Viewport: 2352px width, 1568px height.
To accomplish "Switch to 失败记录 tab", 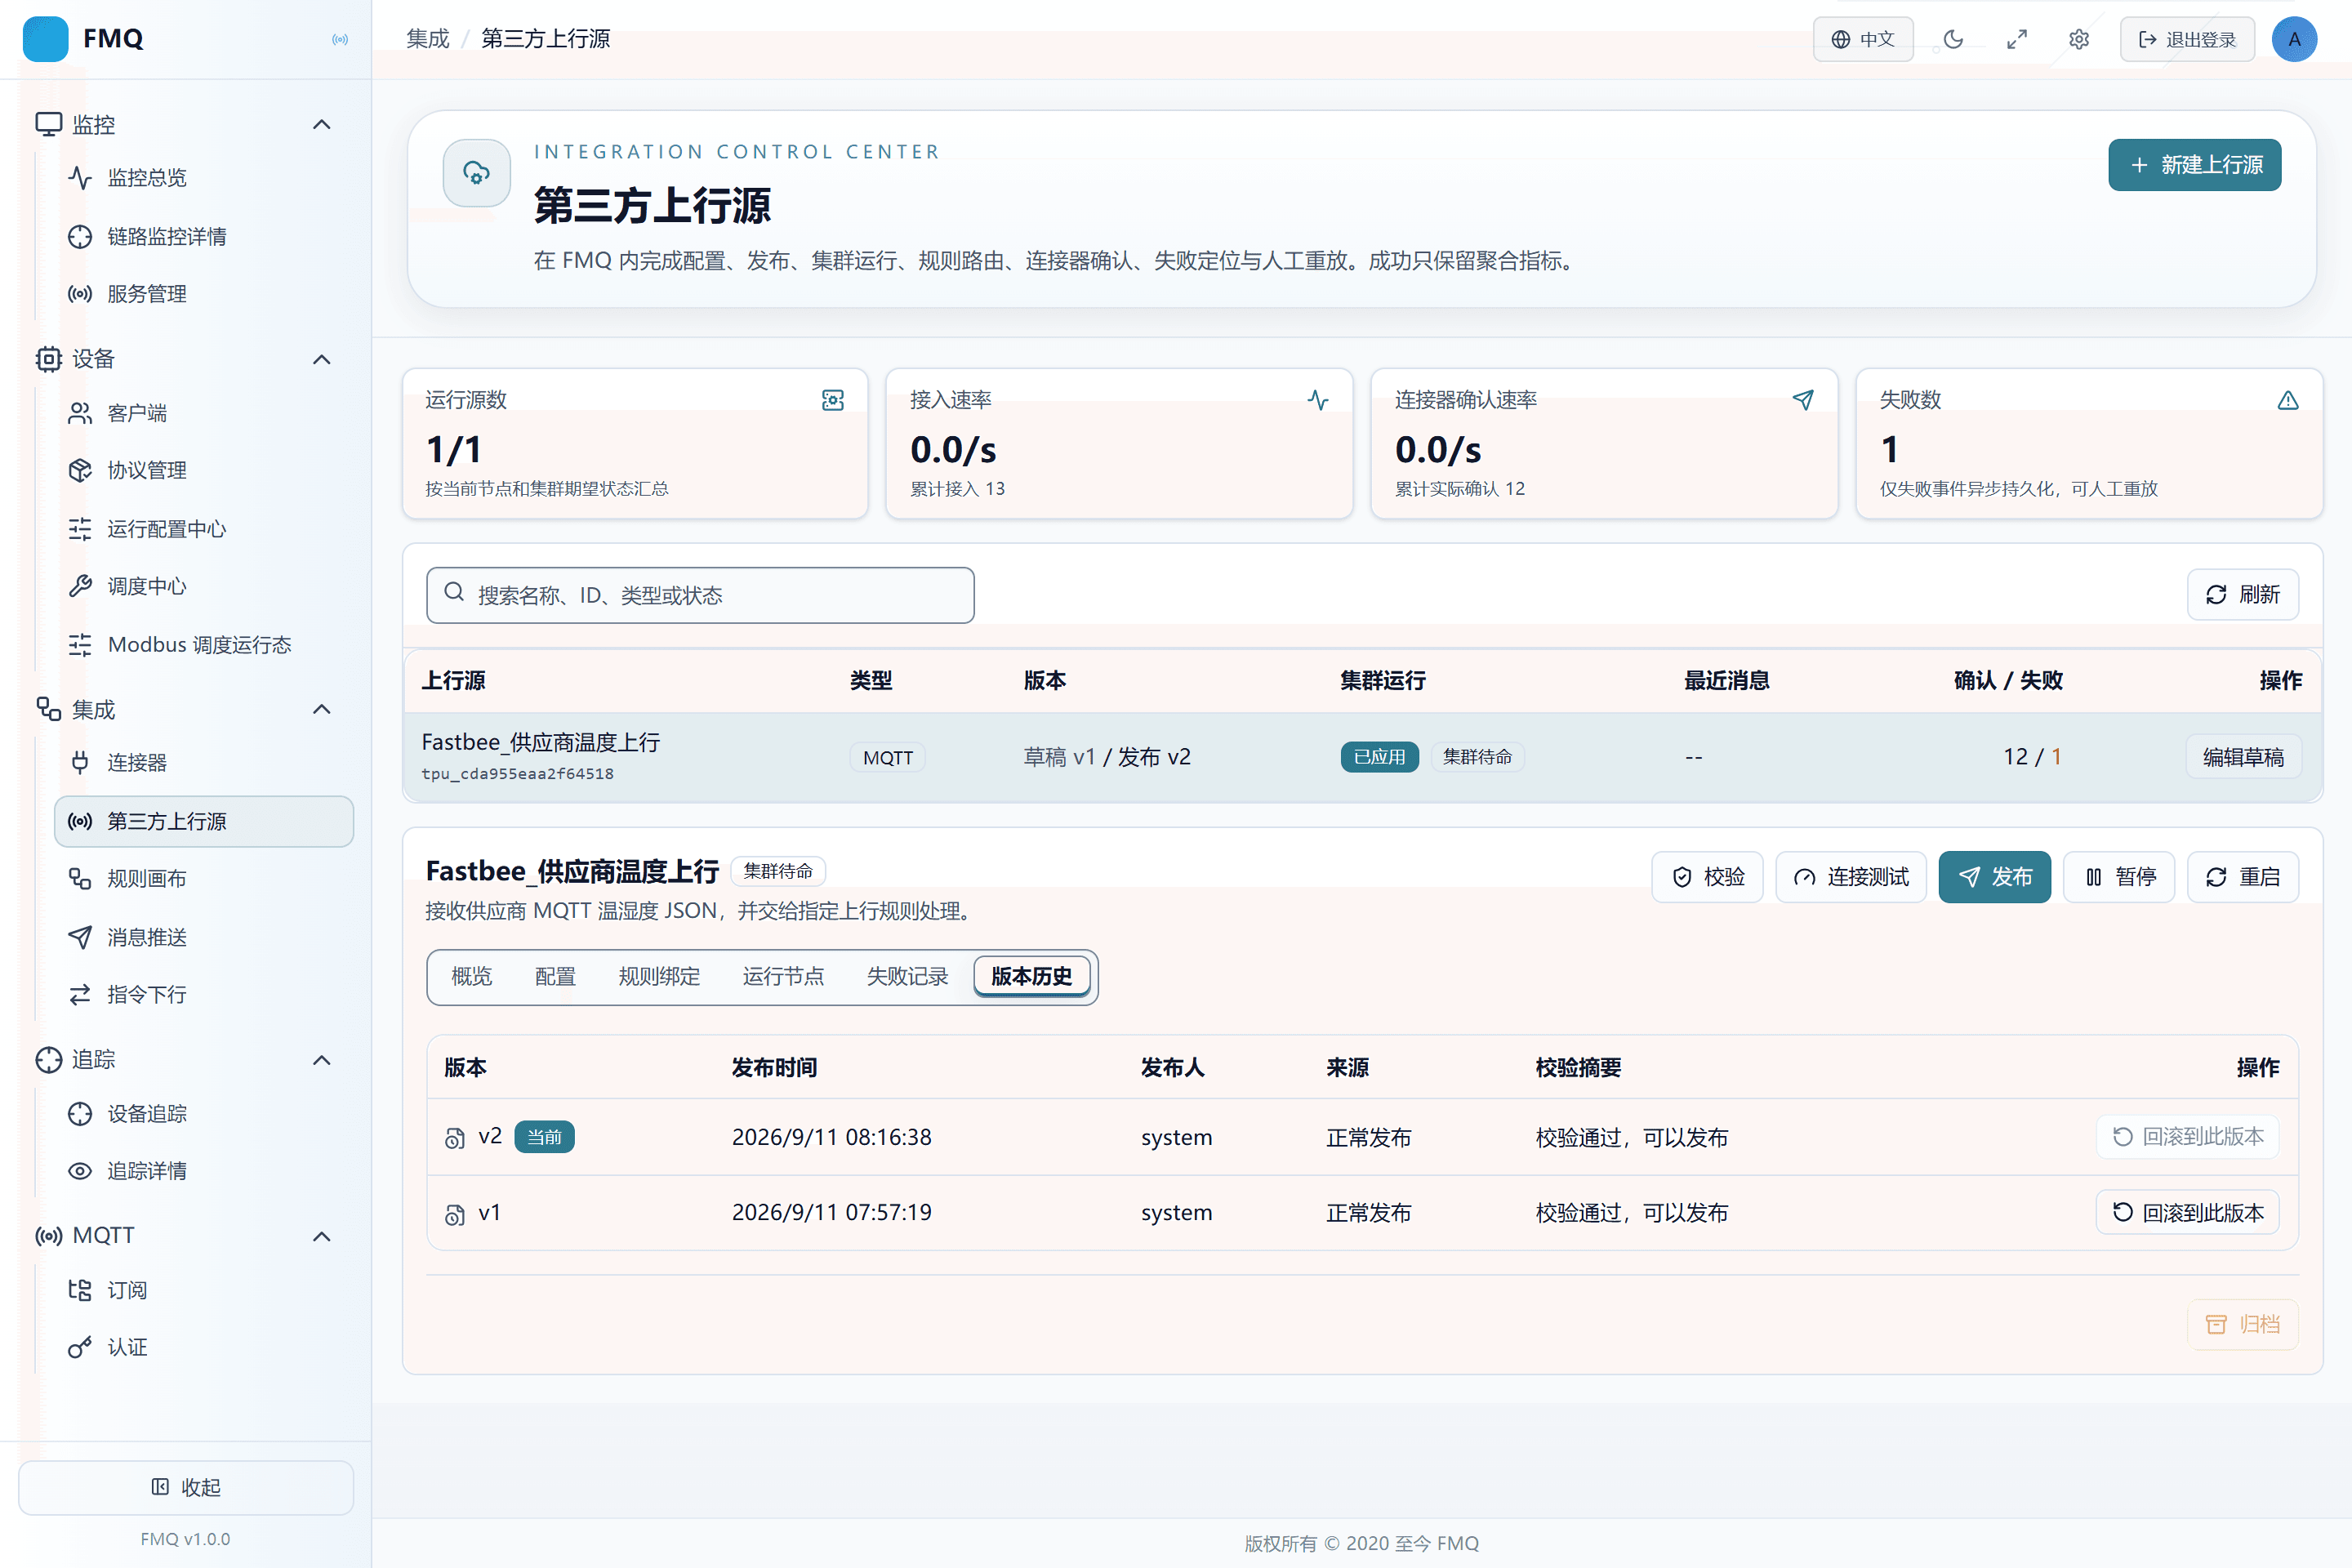I will pyautogui.click(x=907, y=977).
